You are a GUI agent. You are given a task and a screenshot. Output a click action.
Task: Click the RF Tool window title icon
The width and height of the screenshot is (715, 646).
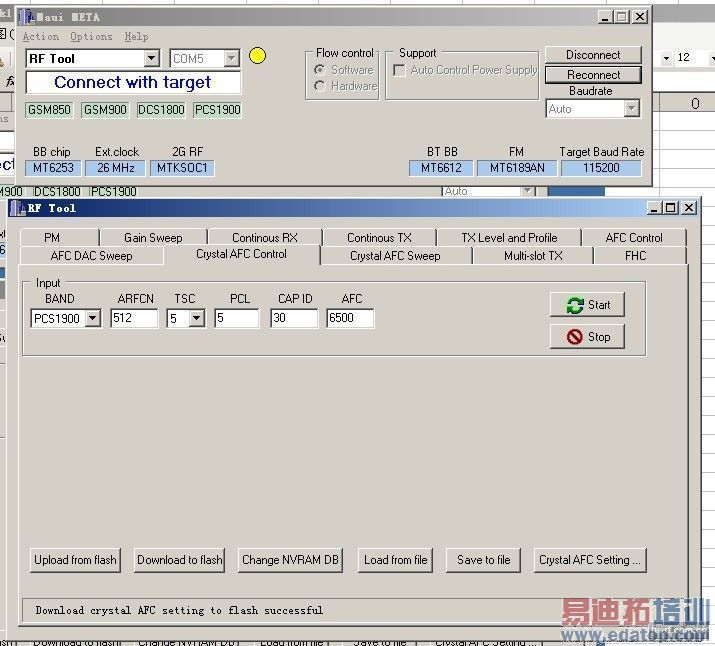[18, 208]
